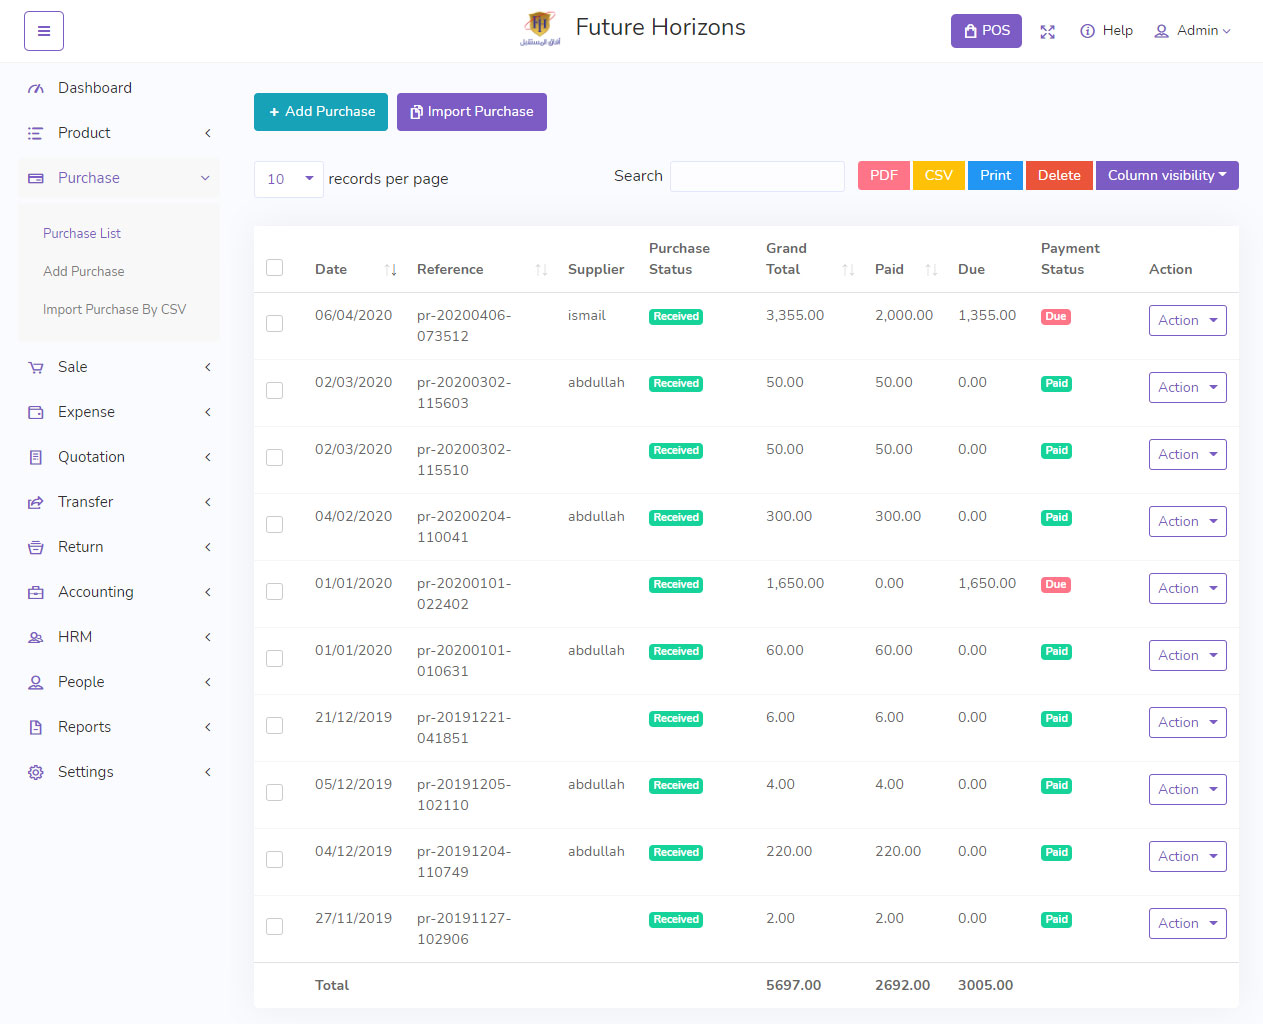Click the fullscreen expand icon

(1047, 32)
